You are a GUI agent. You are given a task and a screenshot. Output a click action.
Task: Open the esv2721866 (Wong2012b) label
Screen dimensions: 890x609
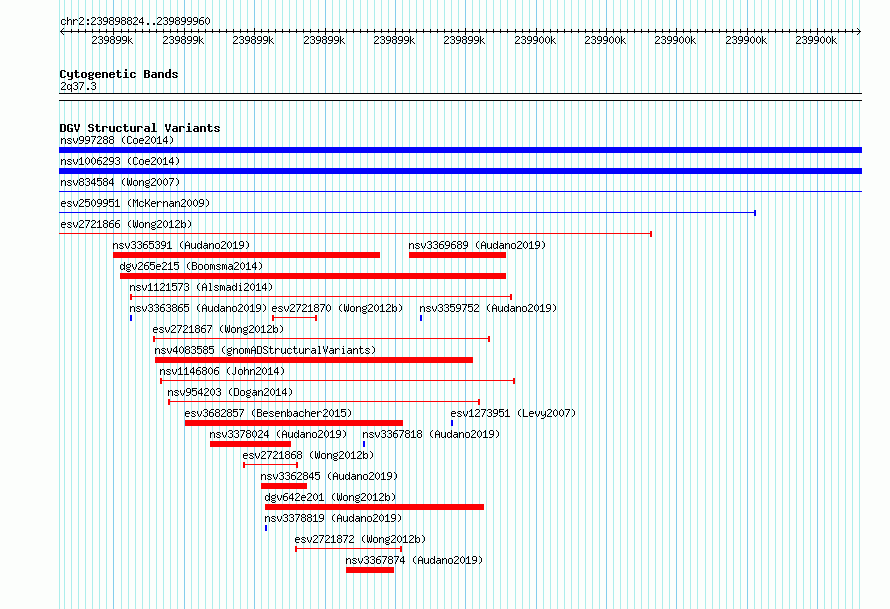pos(126,224)
